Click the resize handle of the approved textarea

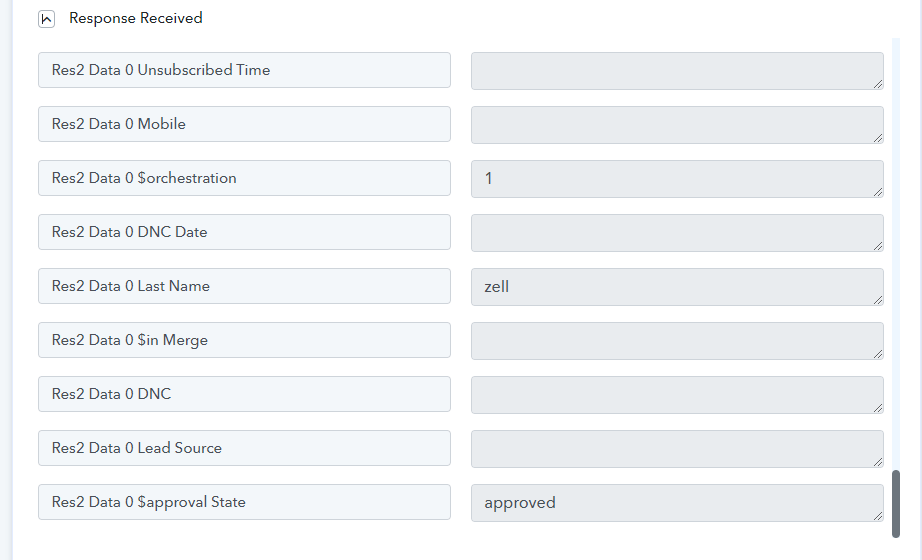click(878, 516)
